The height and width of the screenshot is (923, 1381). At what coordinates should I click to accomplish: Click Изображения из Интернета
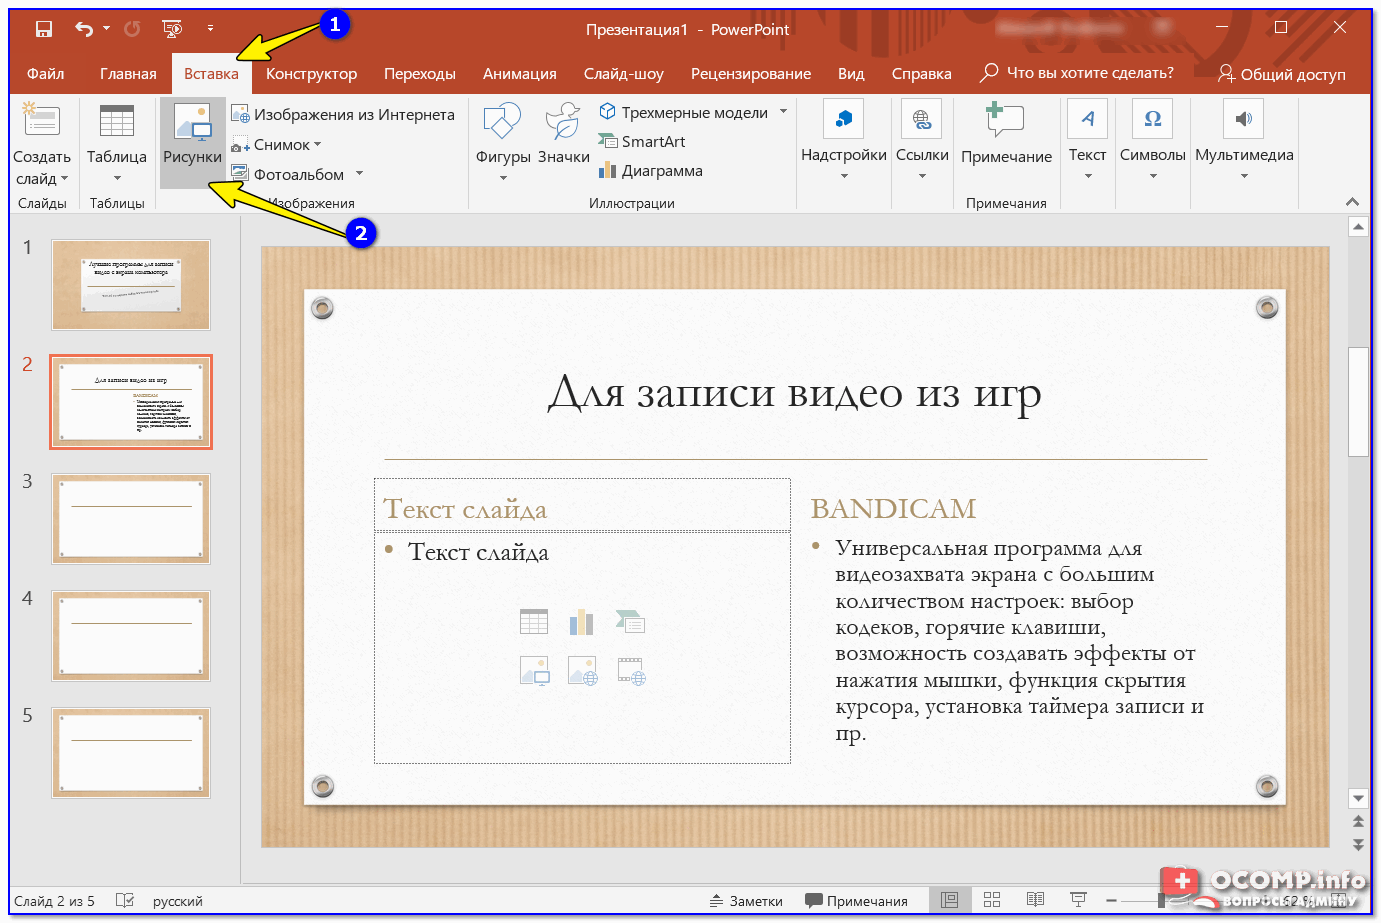343,114
